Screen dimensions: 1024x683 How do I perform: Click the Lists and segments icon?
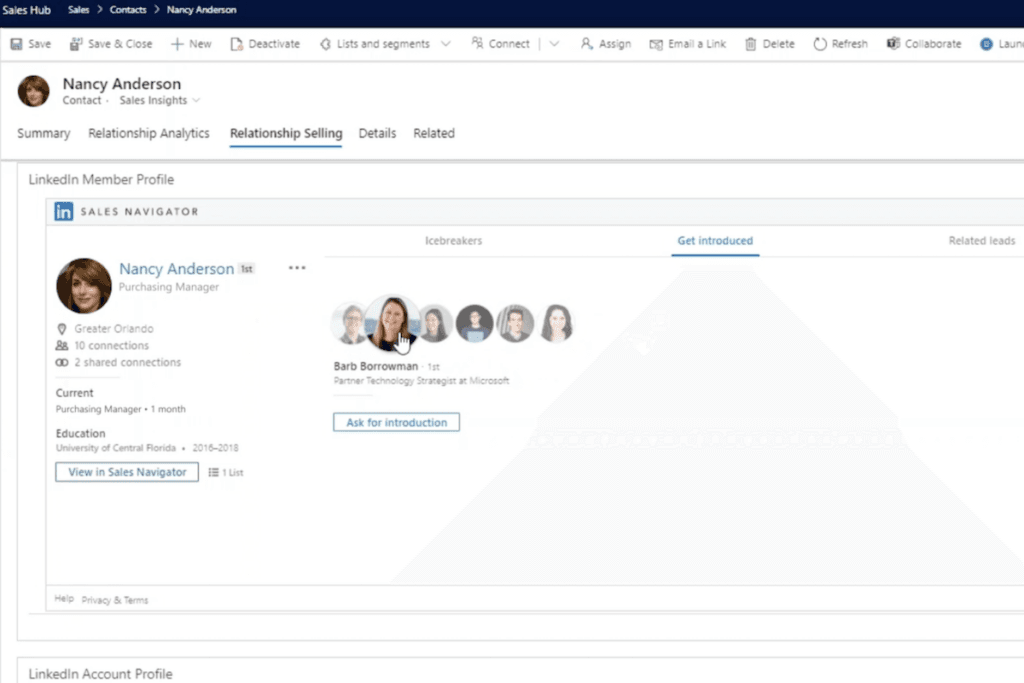[325, 44]
